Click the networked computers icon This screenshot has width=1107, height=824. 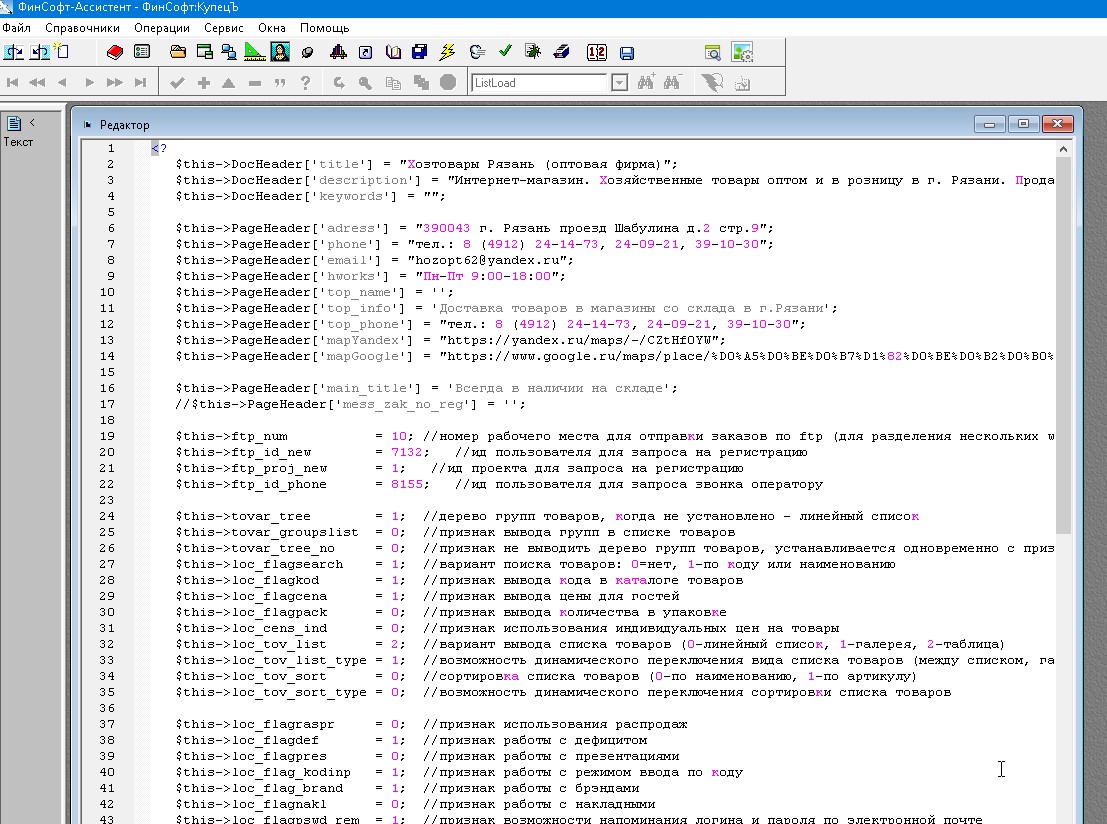pyautogui.click(x=230, y=52)
